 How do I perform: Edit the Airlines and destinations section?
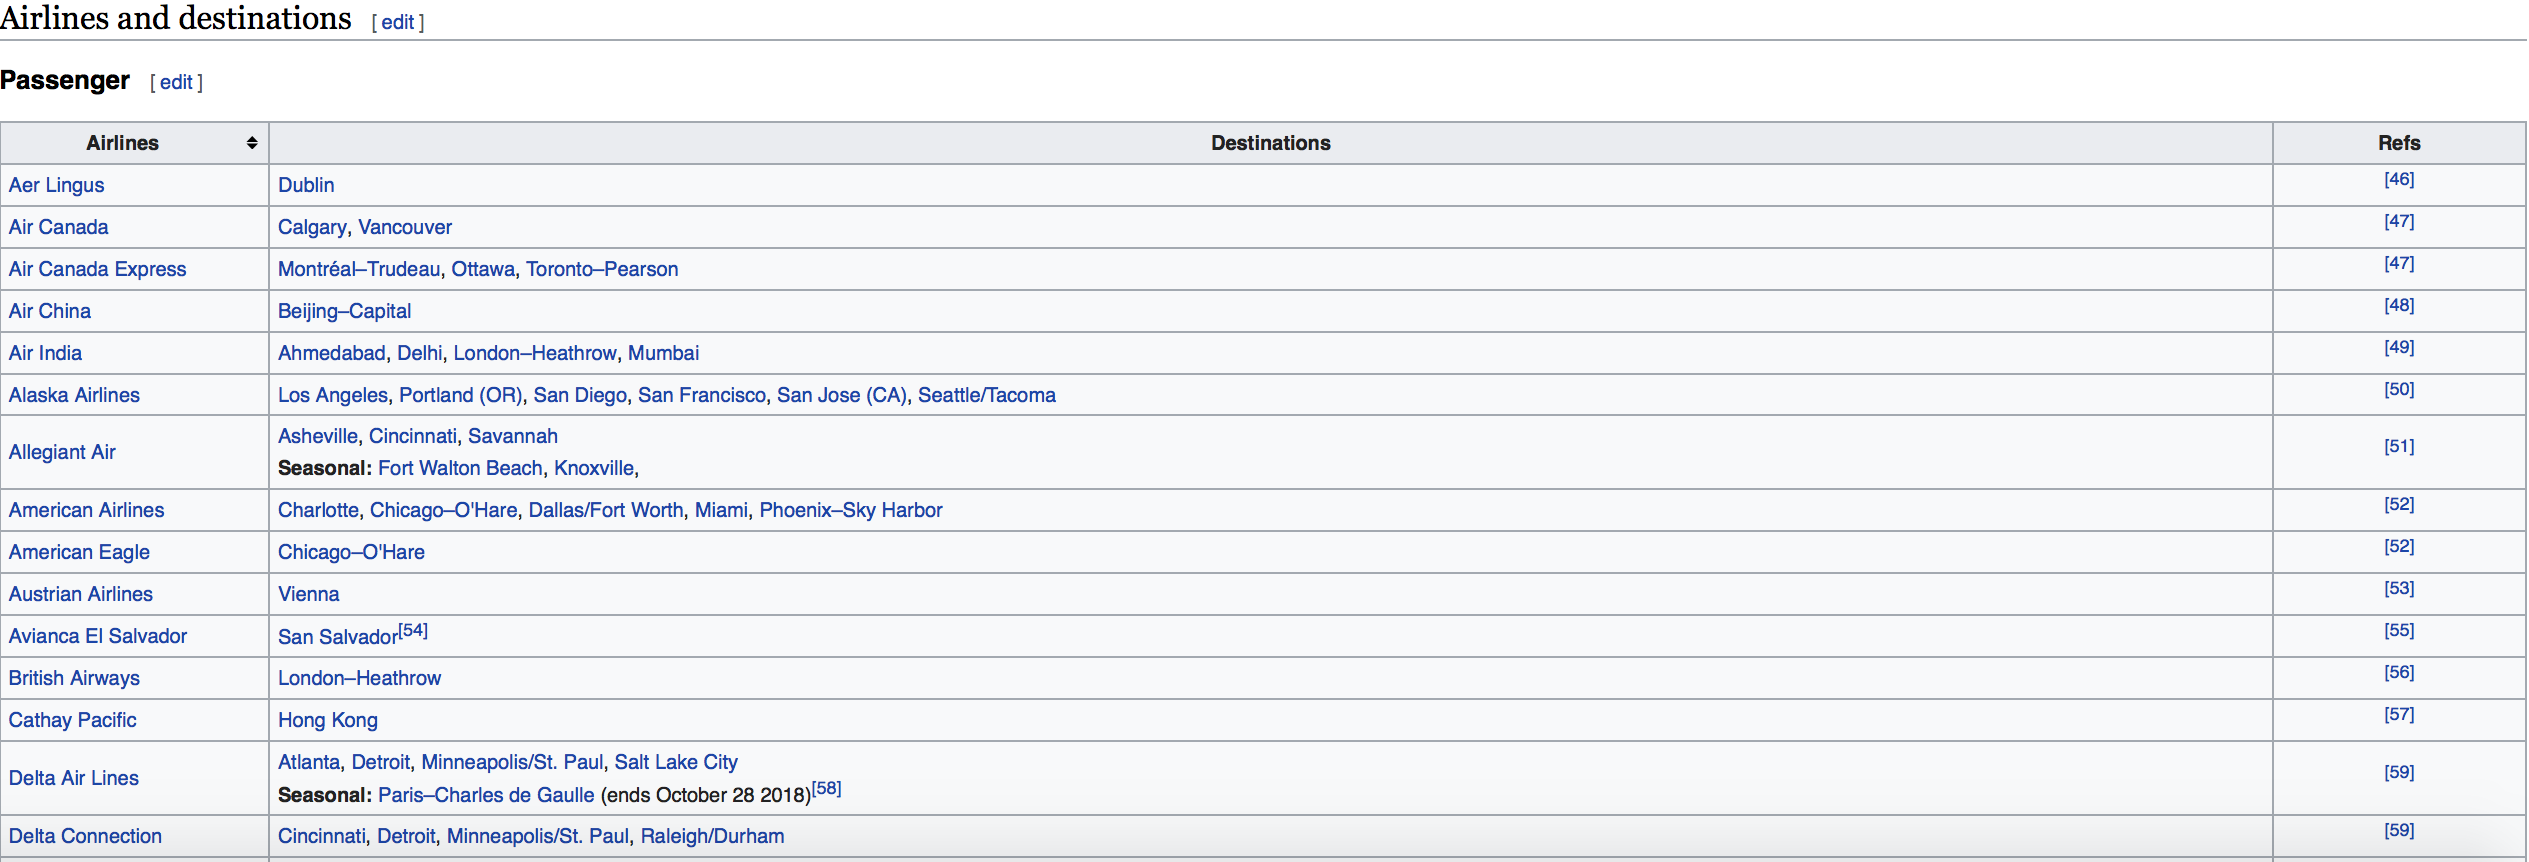(397, 22)
